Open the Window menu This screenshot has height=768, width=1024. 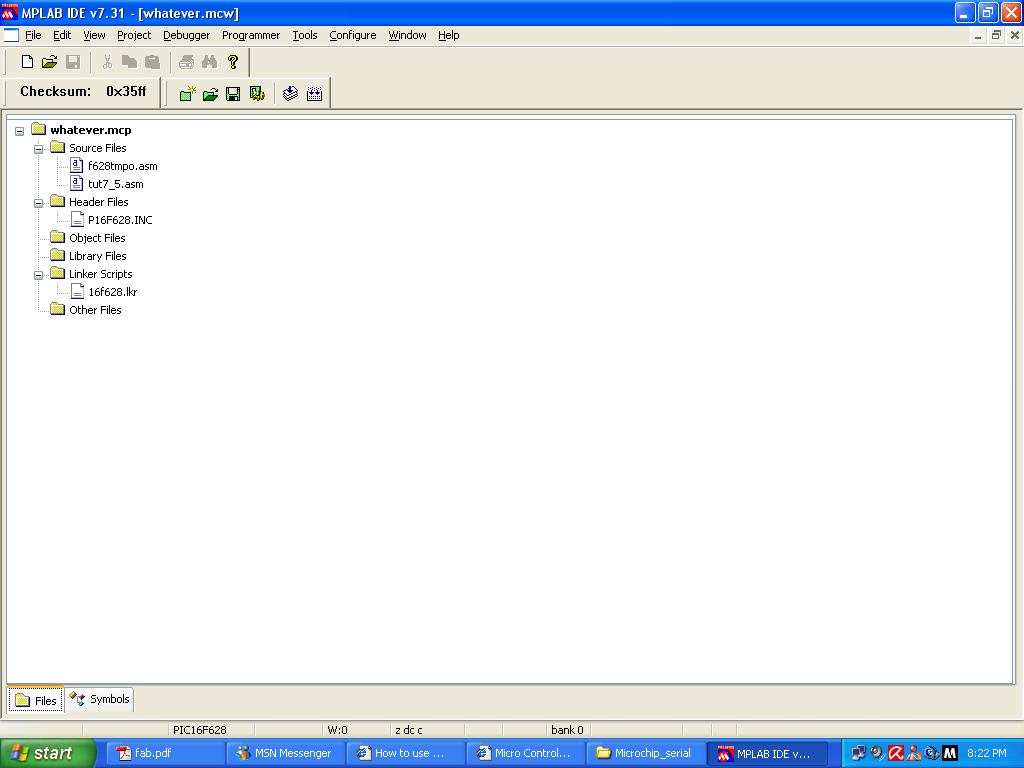(x=407, y=35)
